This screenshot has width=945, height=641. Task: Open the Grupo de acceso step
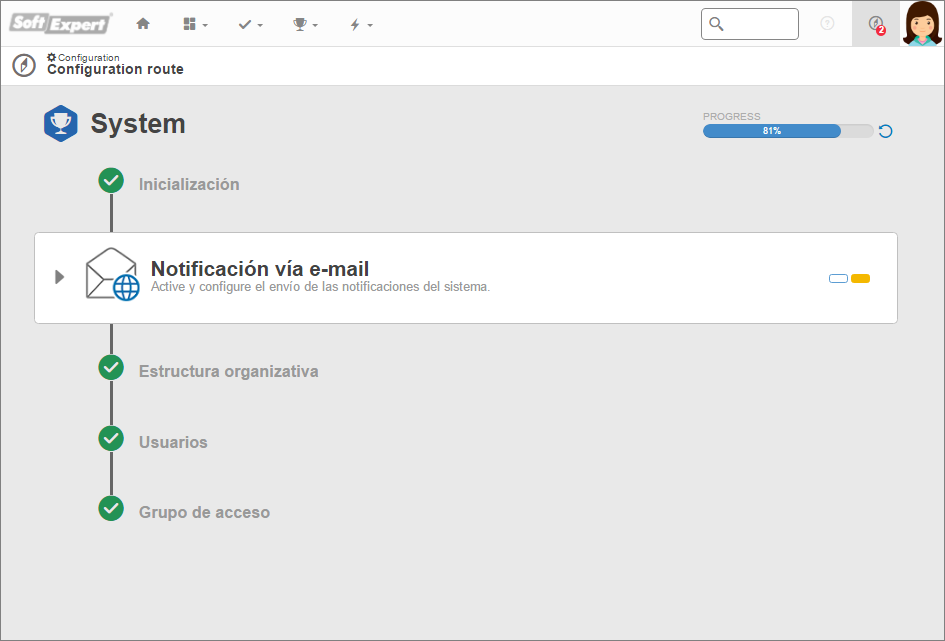point(204,513)
